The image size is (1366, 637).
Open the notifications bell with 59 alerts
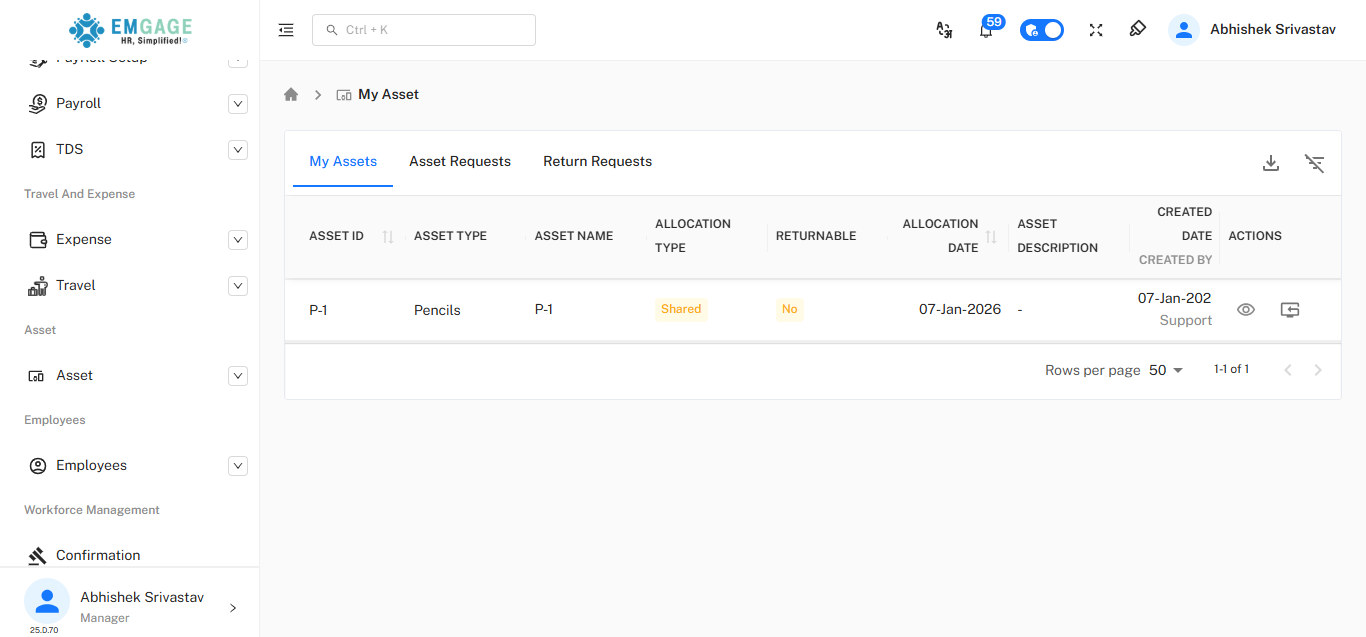tap(986, 30)
